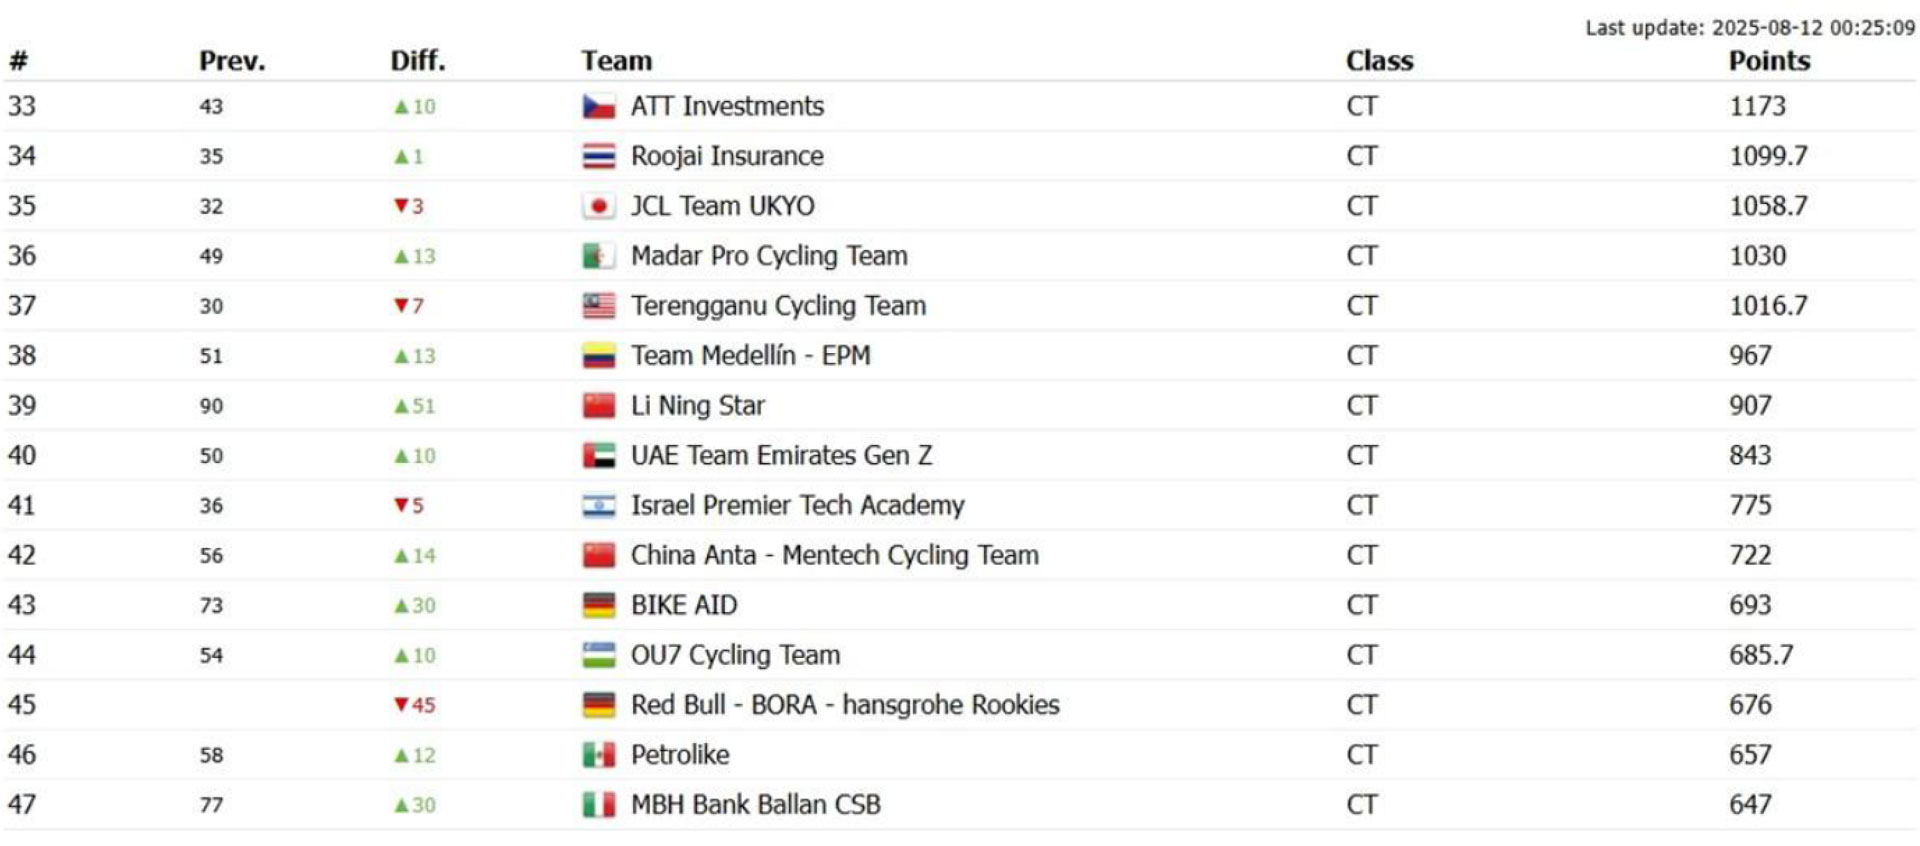Open MBH Bank Ballan CSB team

[x=756, y=805]
